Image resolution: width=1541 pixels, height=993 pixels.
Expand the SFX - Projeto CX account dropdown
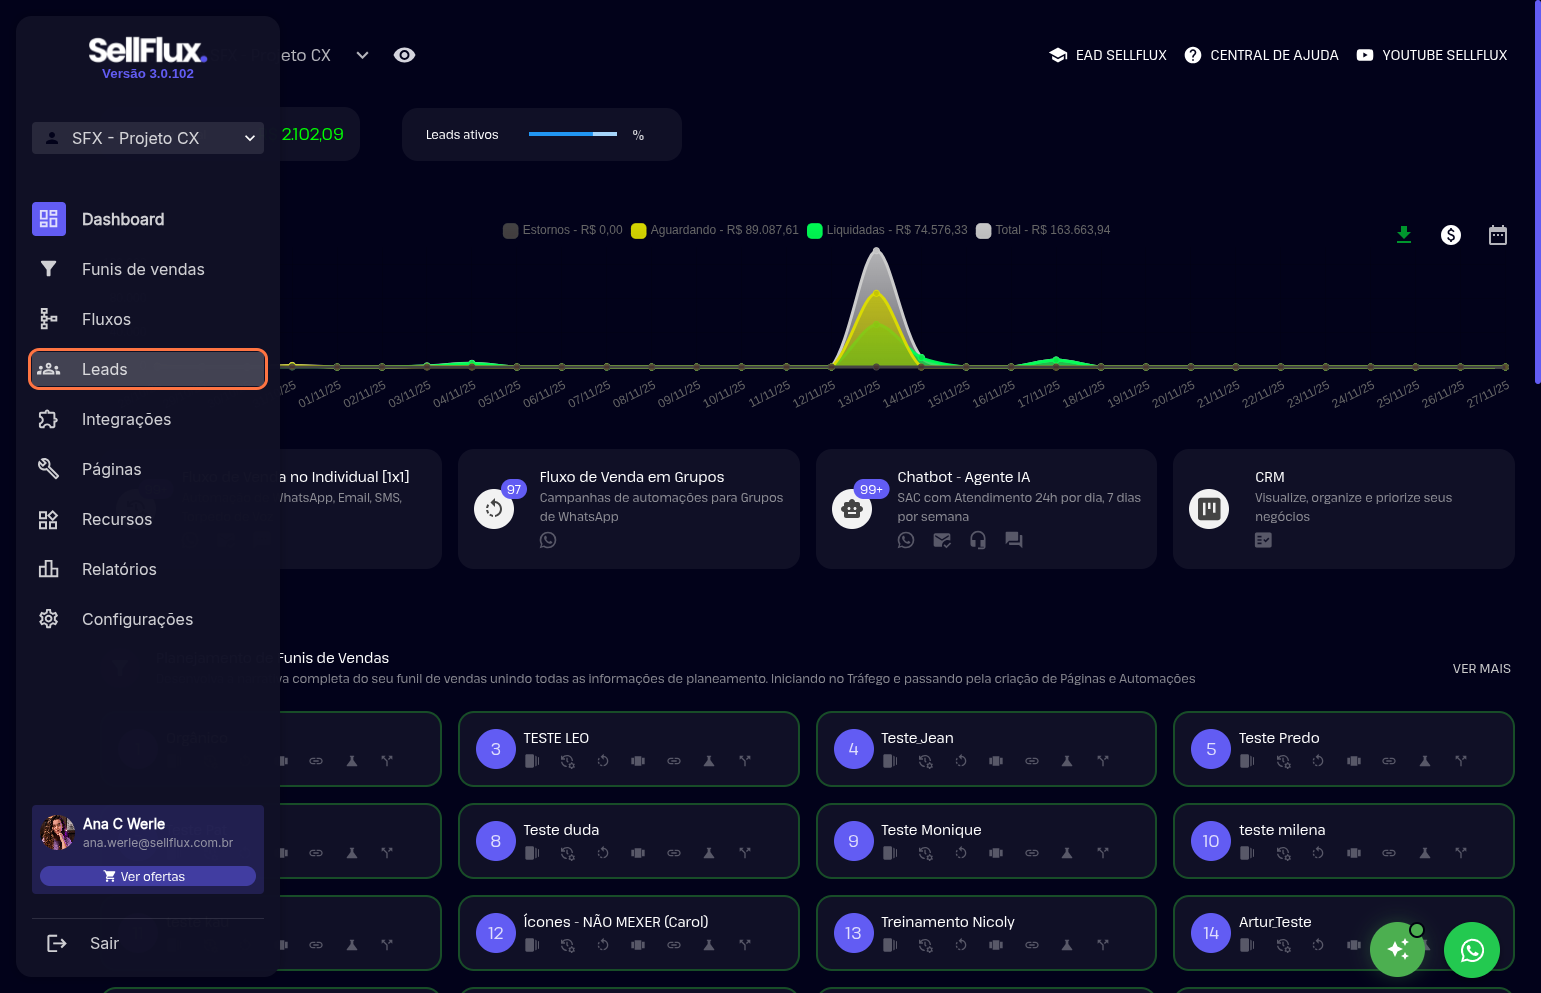point(148,138)
